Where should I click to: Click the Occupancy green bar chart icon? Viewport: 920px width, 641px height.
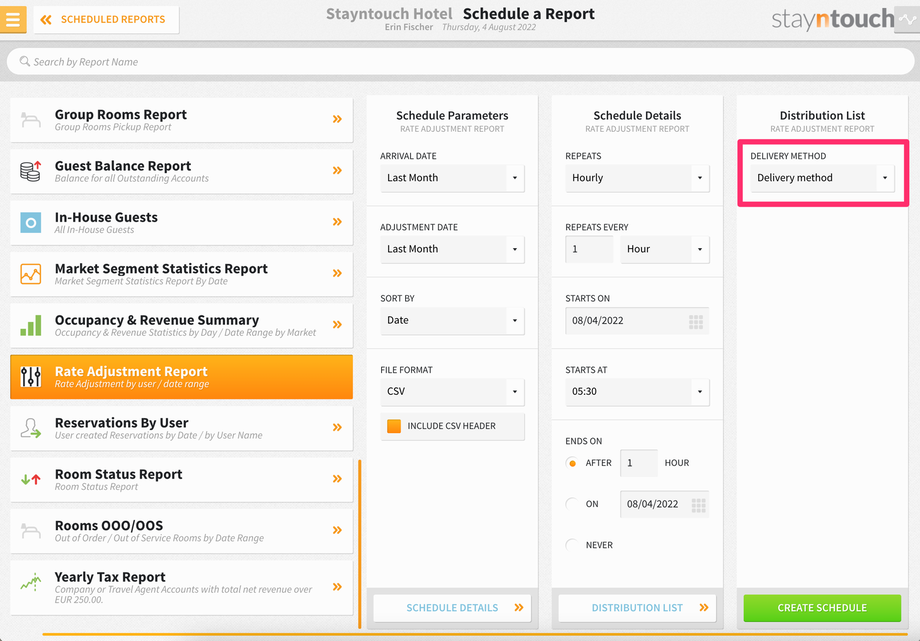click(31, 325)
